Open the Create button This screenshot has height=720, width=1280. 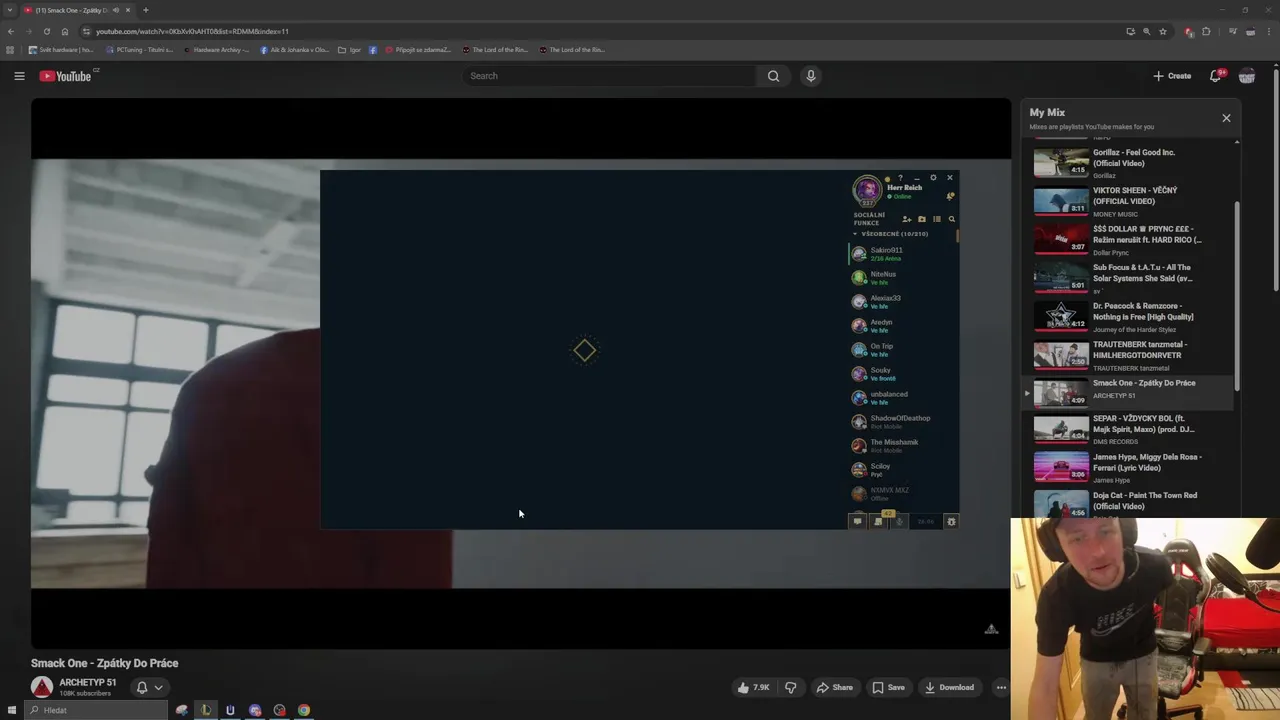click(1172, 76)
